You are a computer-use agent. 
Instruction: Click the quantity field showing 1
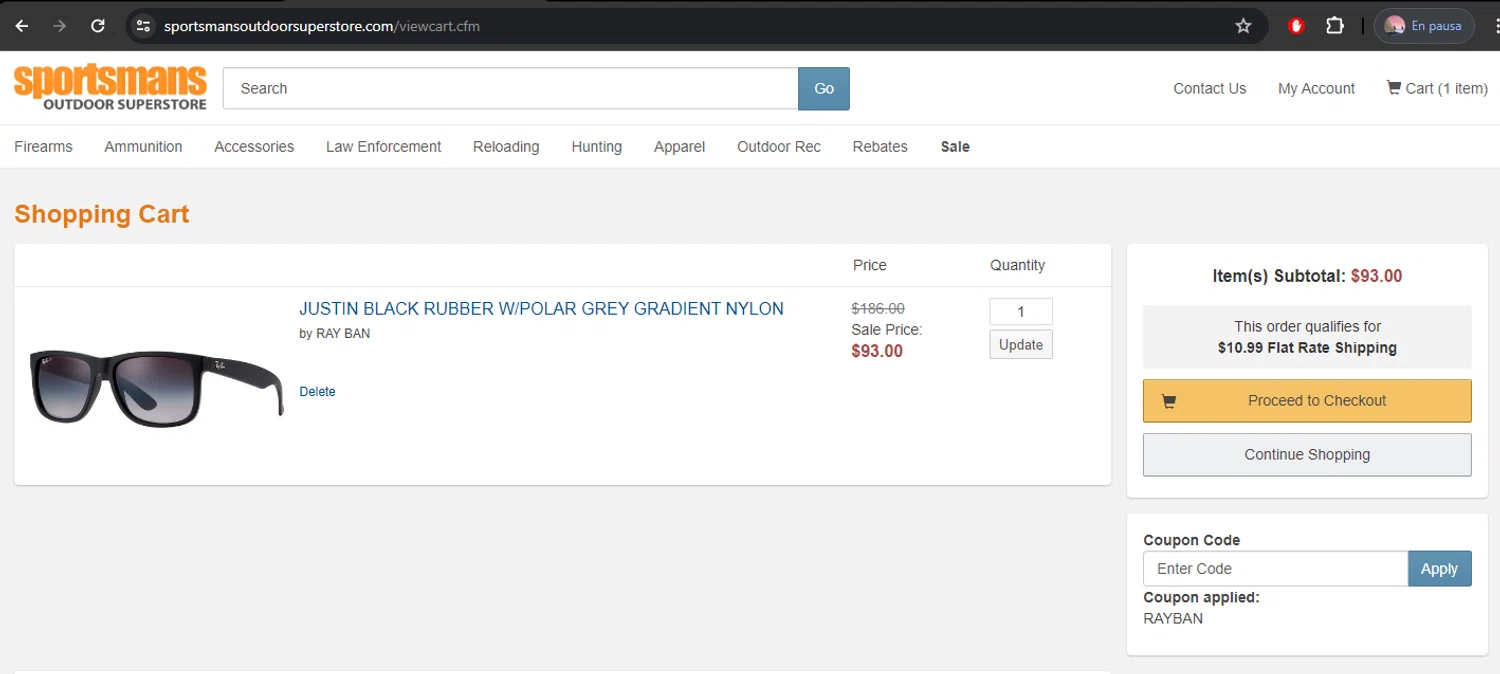(1021, 311)
